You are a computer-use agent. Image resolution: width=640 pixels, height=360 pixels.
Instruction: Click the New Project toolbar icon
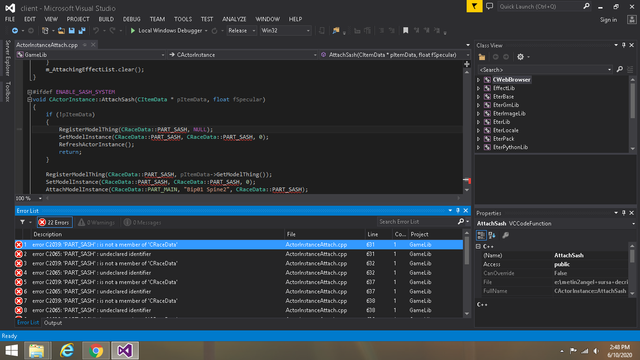coord(45,31)
